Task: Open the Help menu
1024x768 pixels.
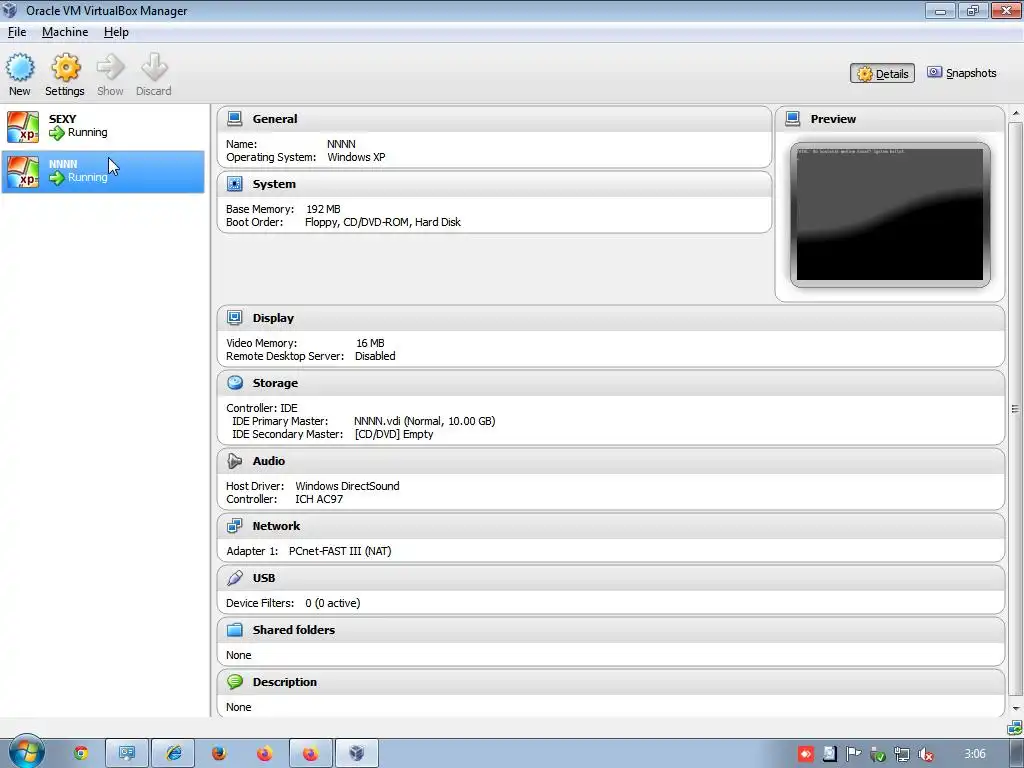Action: coord(116,32)
